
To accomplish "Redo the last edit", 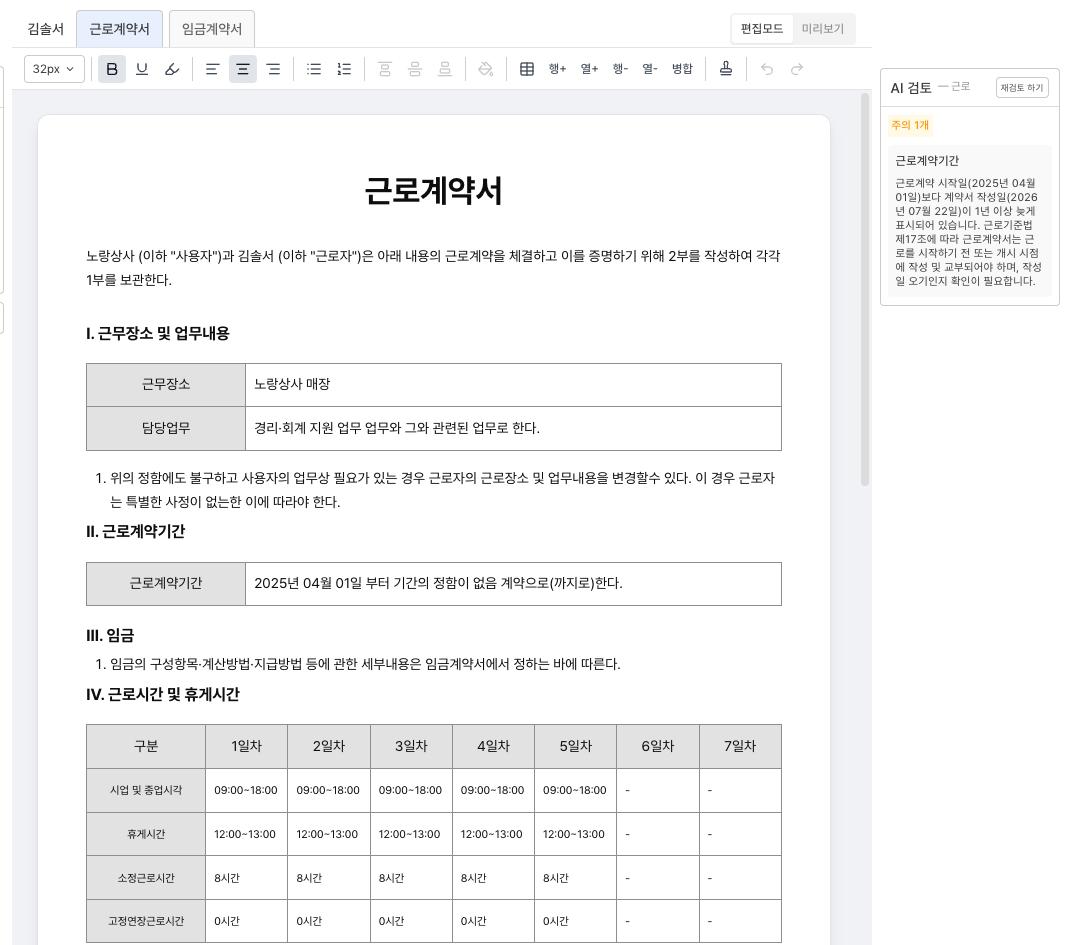I will 797,69.
